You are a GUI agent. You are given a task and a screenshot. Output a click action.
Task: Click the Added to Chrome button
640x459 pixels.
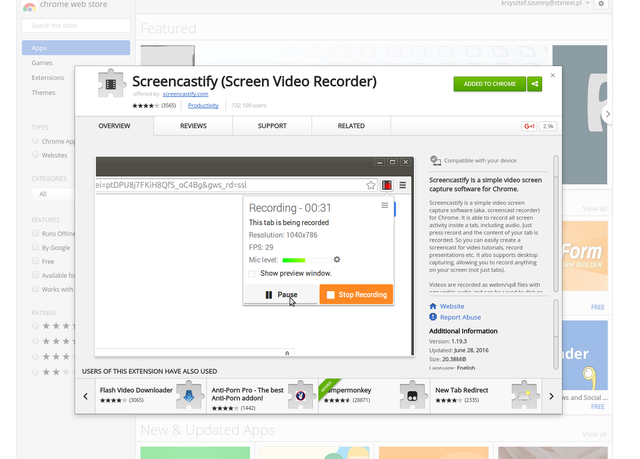tap(489, 84)
